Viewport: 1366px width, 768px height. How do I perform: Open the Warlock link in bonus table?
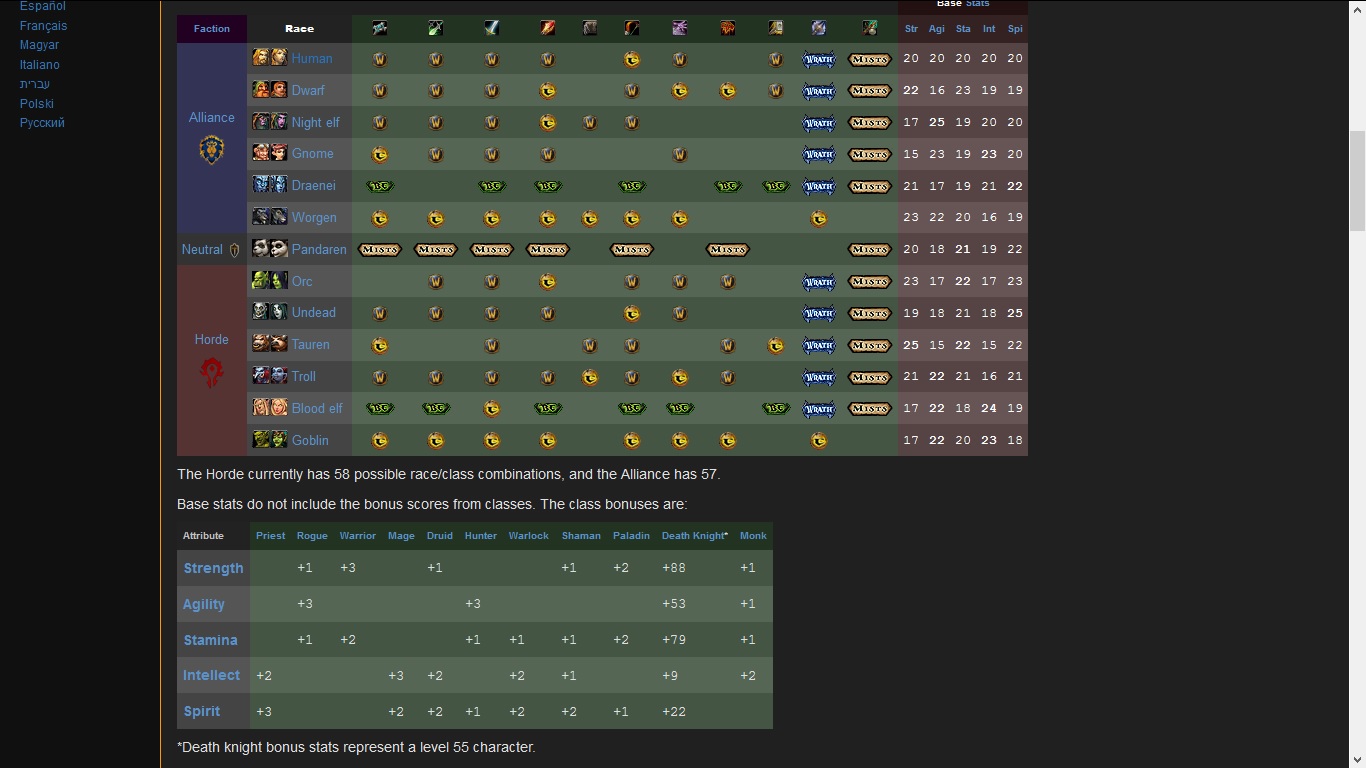coord(528,536)
